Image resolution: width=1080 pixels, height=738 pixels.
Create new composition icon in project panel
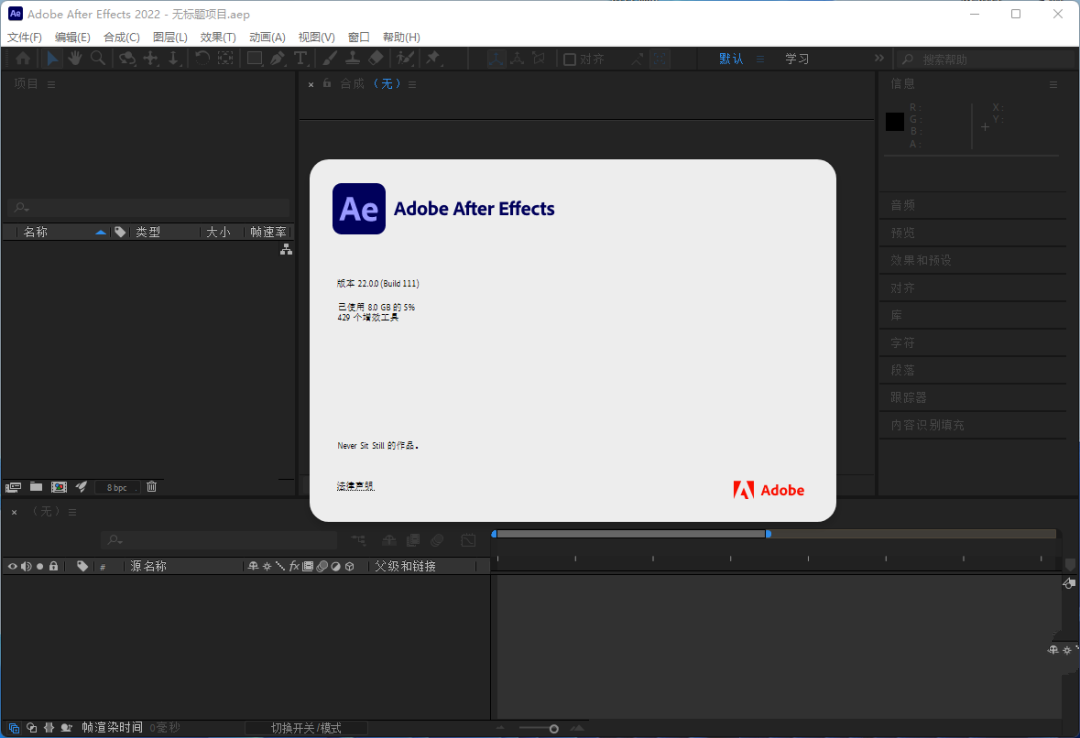tap(59, 487)
